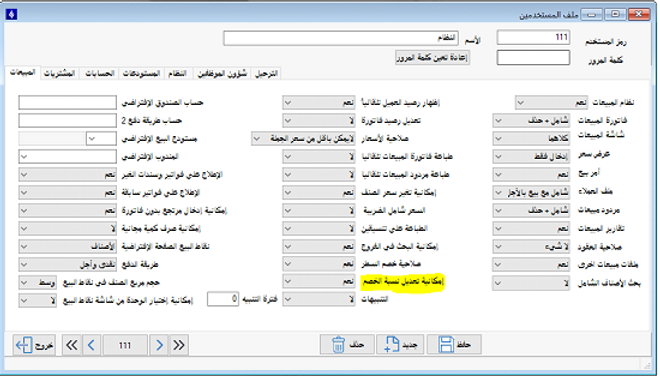Open the إمكانية صرف كمية مجانية dropdown
Screen dimensions: 660x376
point(67,228)
